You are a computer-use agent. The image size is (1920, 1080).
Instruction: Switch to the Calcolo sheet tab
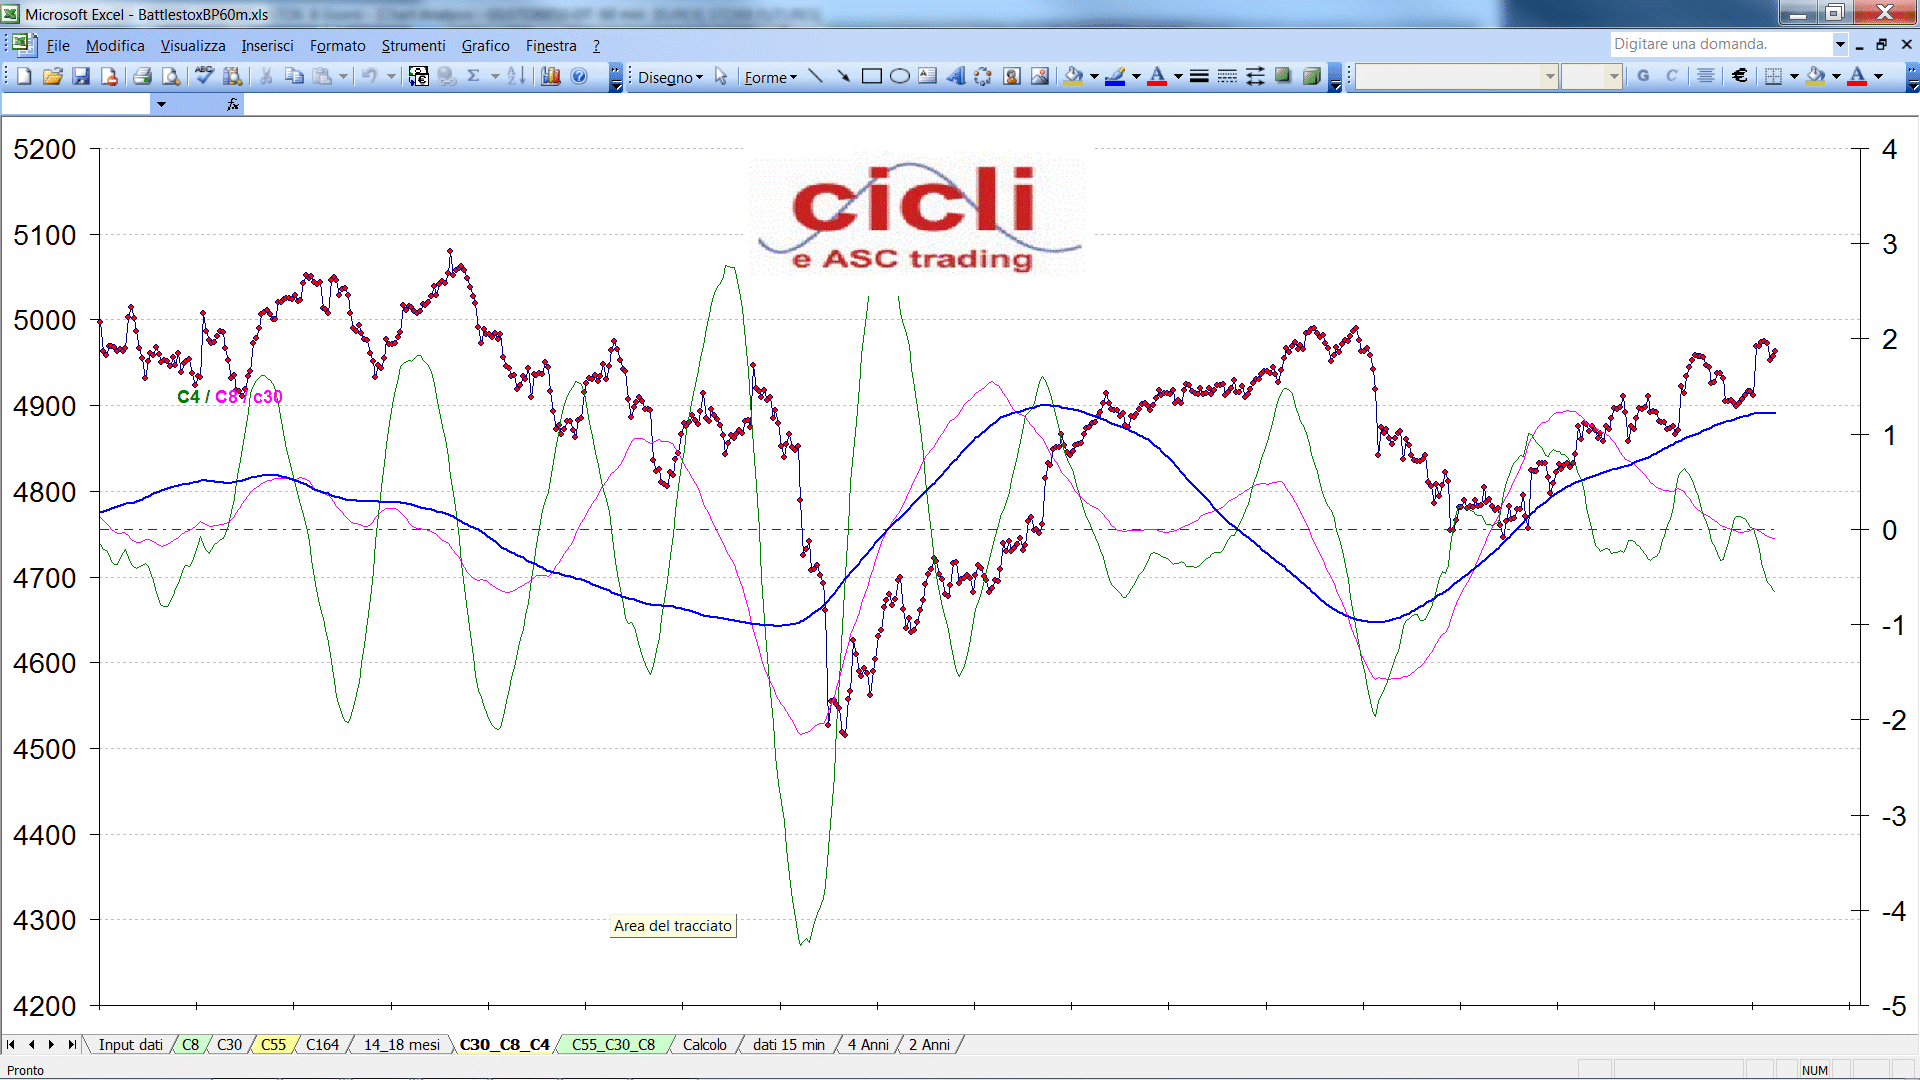pos(704,1045)
